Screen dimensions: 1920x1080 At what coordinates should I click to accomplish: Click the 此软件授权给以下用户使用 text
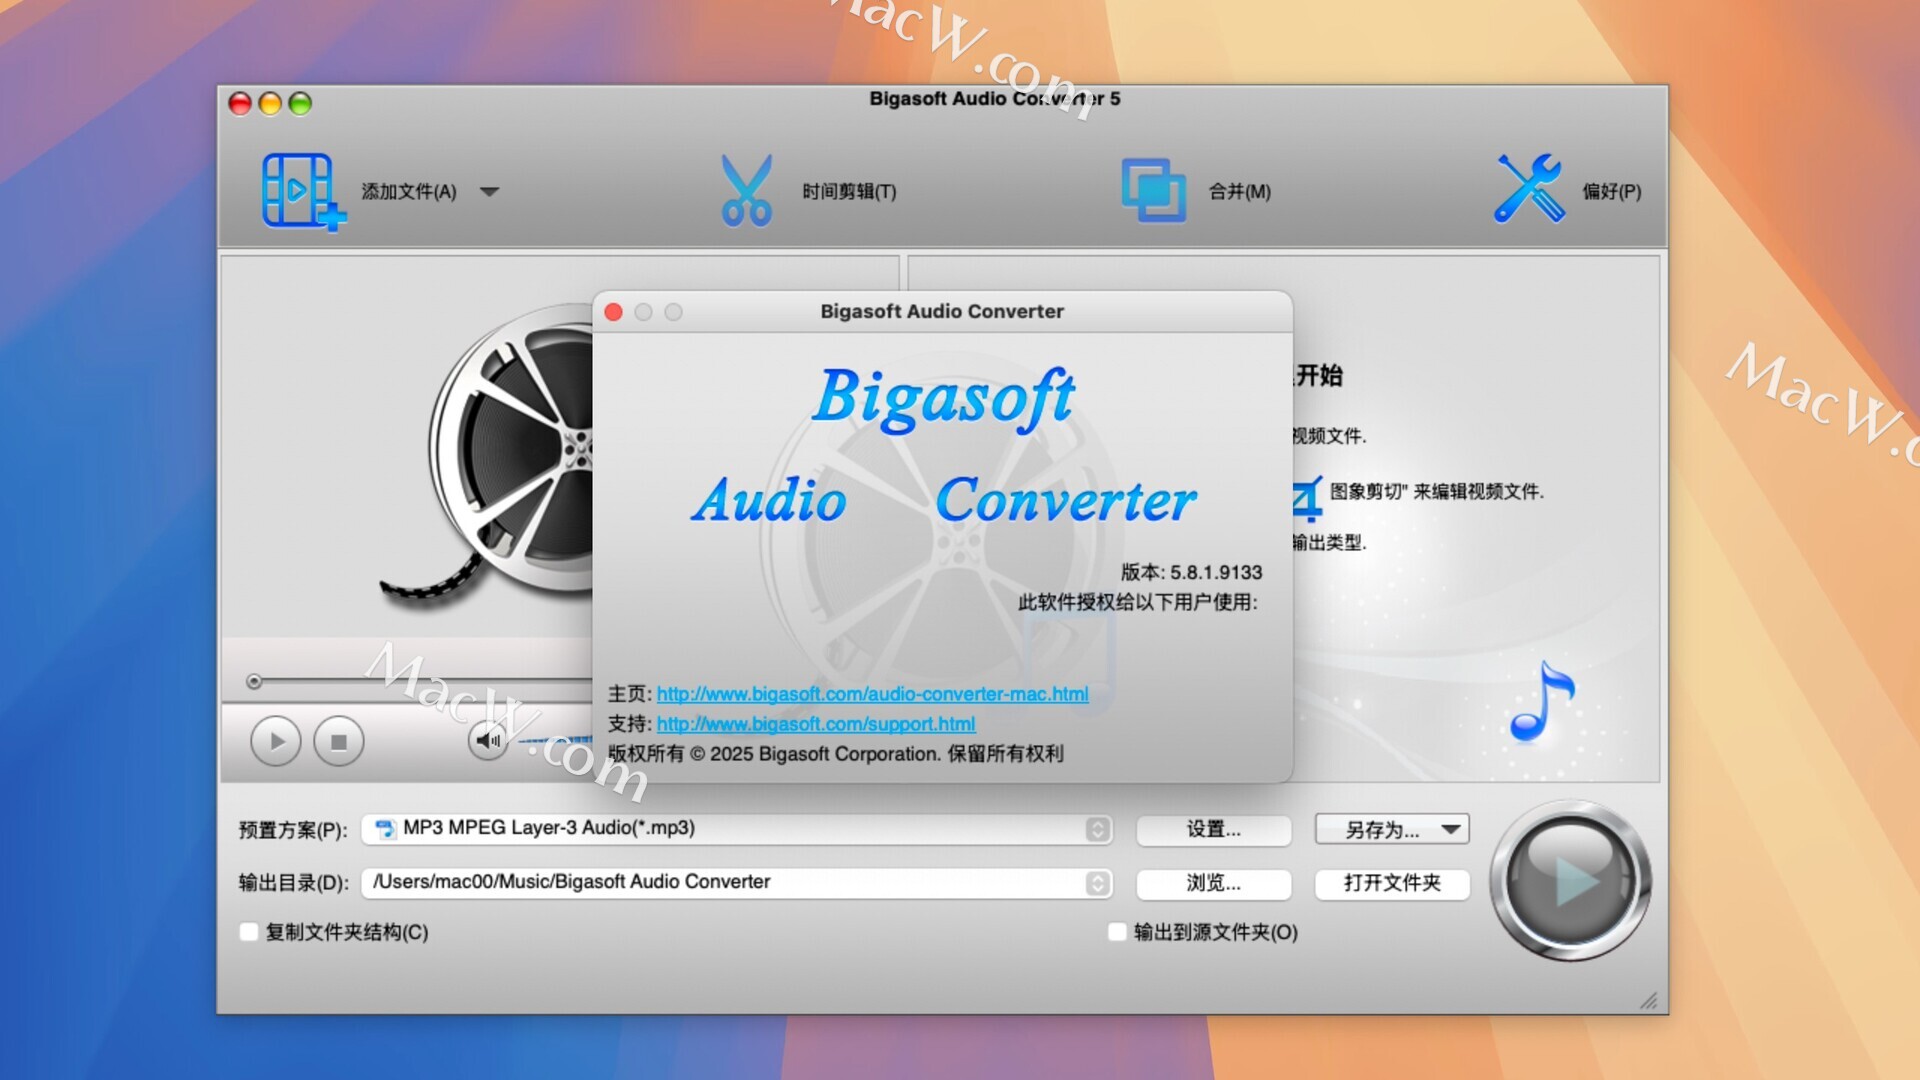point(1138,602)
